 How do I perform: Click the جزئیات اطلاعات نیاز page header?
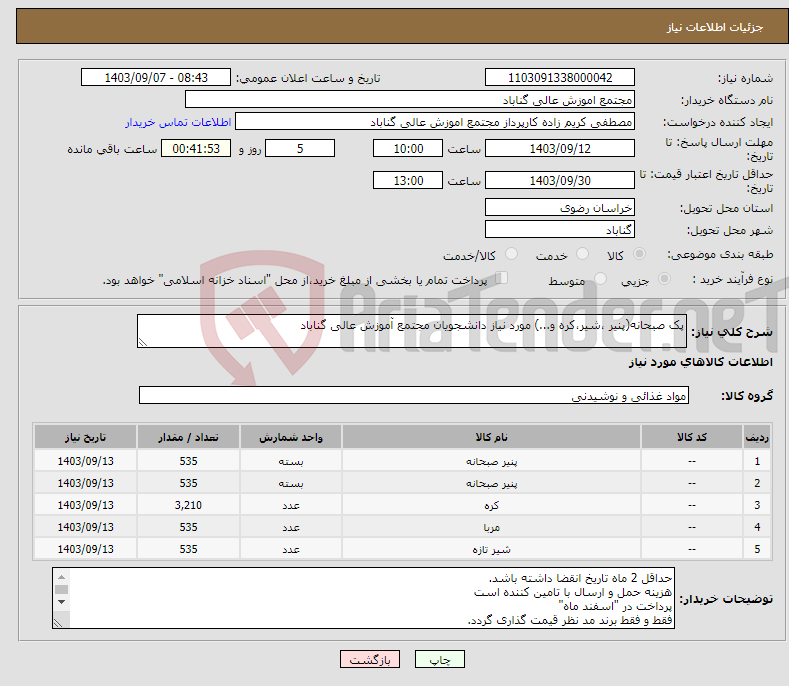pos(715,27)
